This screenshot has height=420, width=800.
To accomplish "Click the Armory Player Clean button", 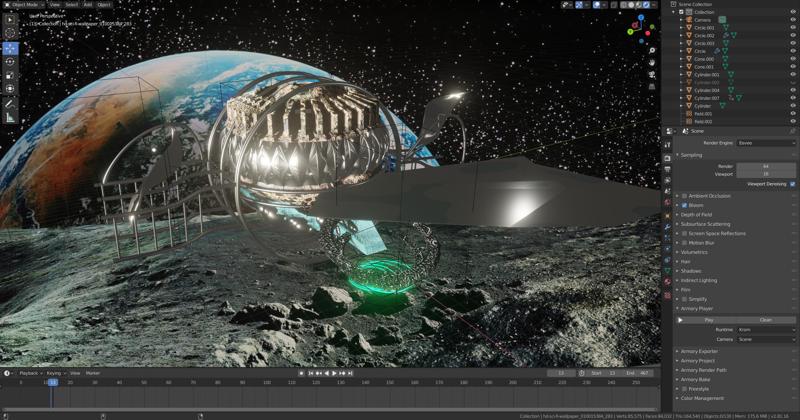I will [766, 320].
